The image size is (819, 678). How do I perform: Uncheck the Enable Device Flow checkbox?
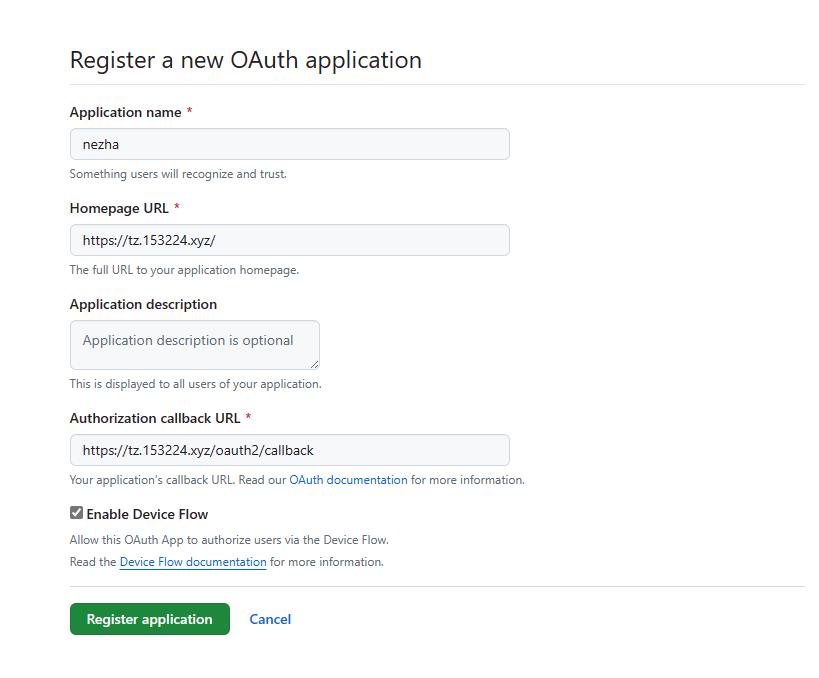coord(76,513)
